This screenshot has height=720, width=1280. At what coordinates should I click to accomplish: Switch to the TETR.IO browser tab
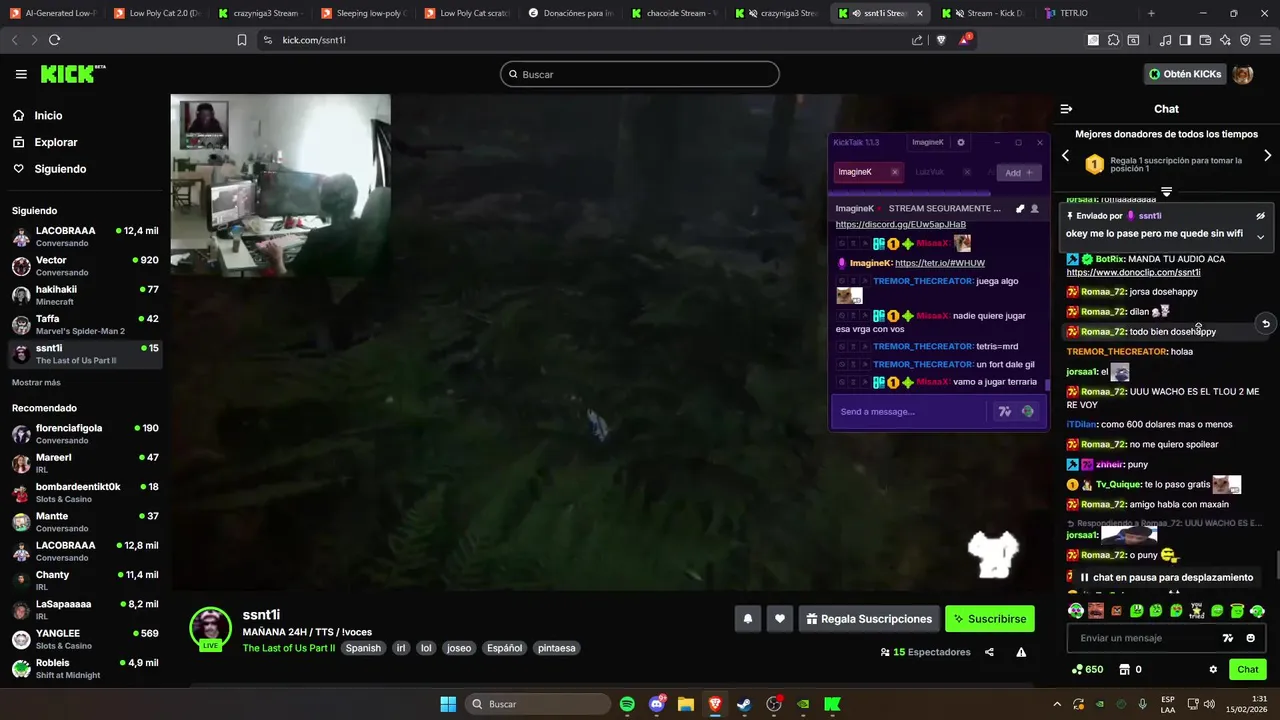(x=1074, y=13)
